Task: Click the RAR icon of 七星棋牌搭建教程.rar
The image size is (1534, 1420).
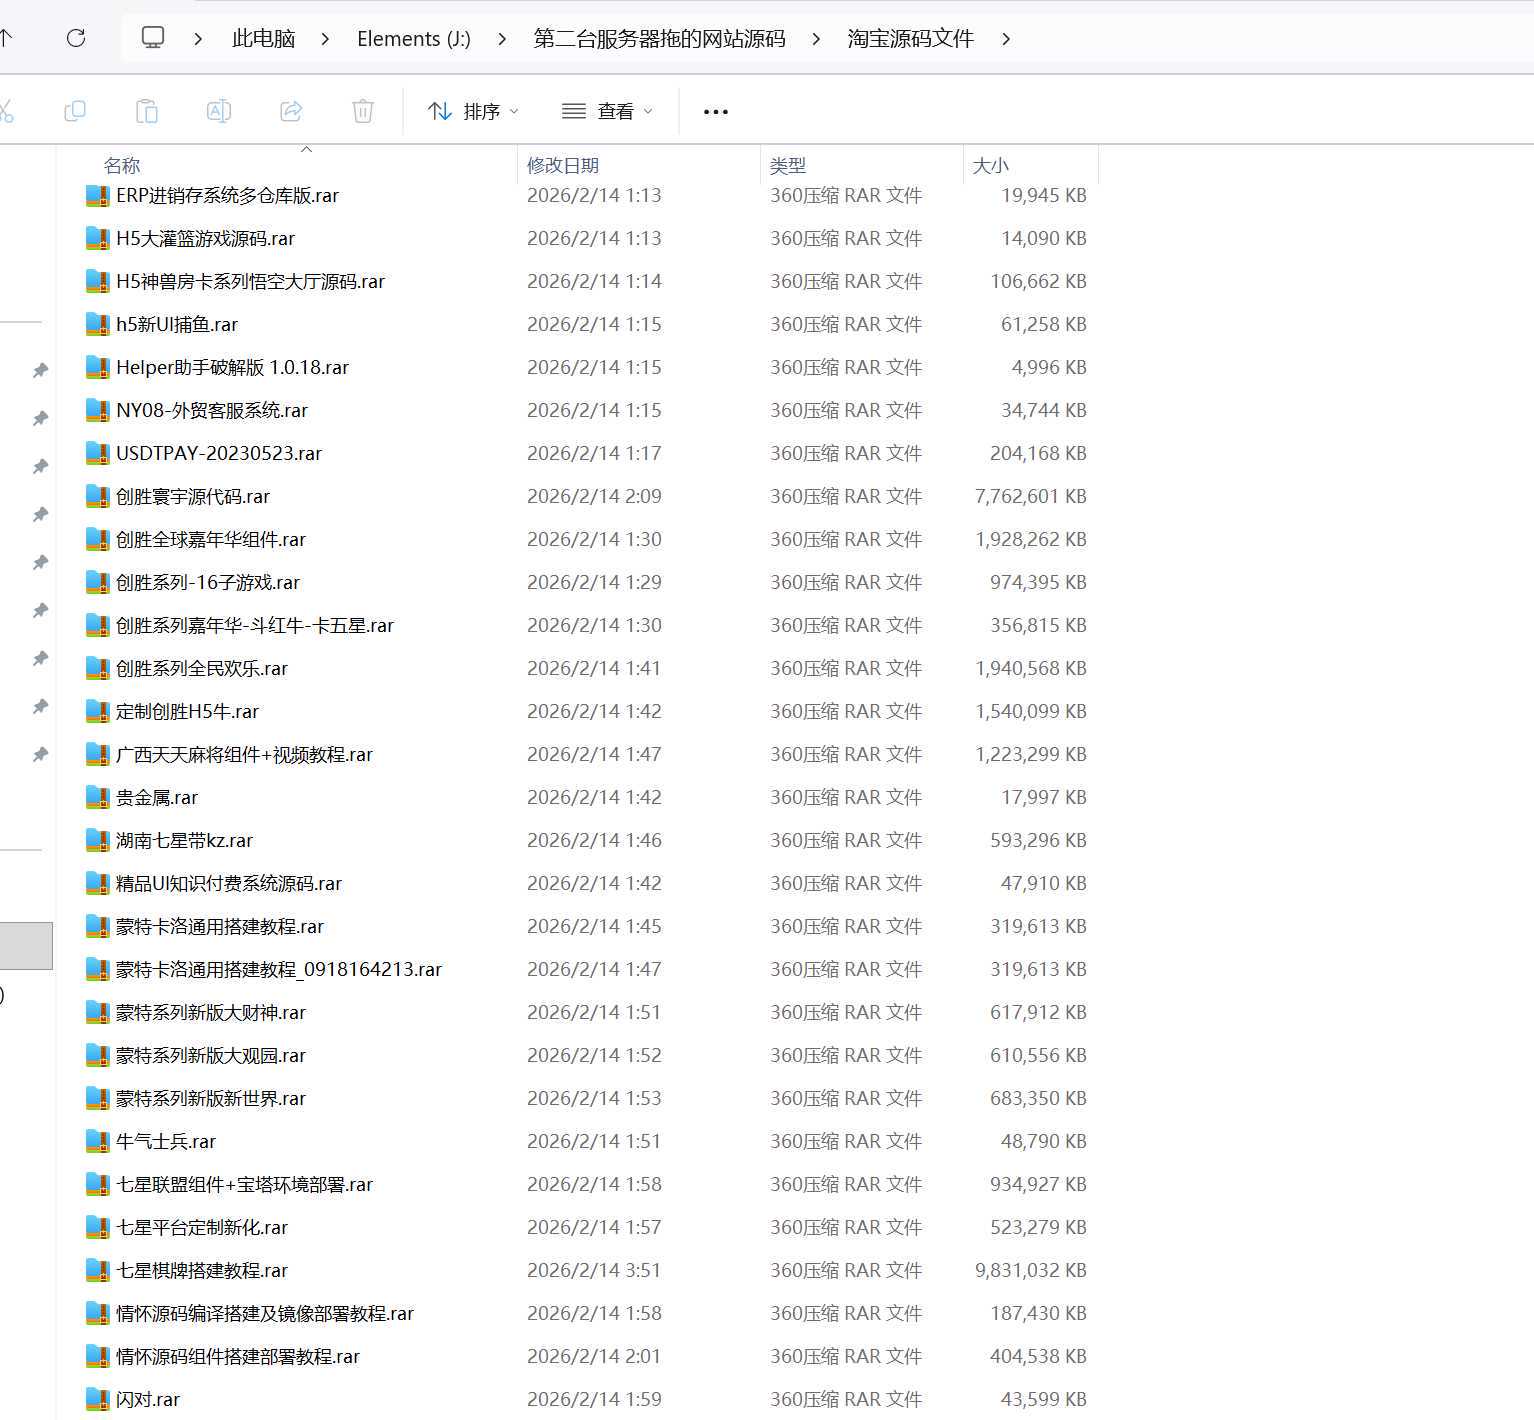Action: point(97,1270)
